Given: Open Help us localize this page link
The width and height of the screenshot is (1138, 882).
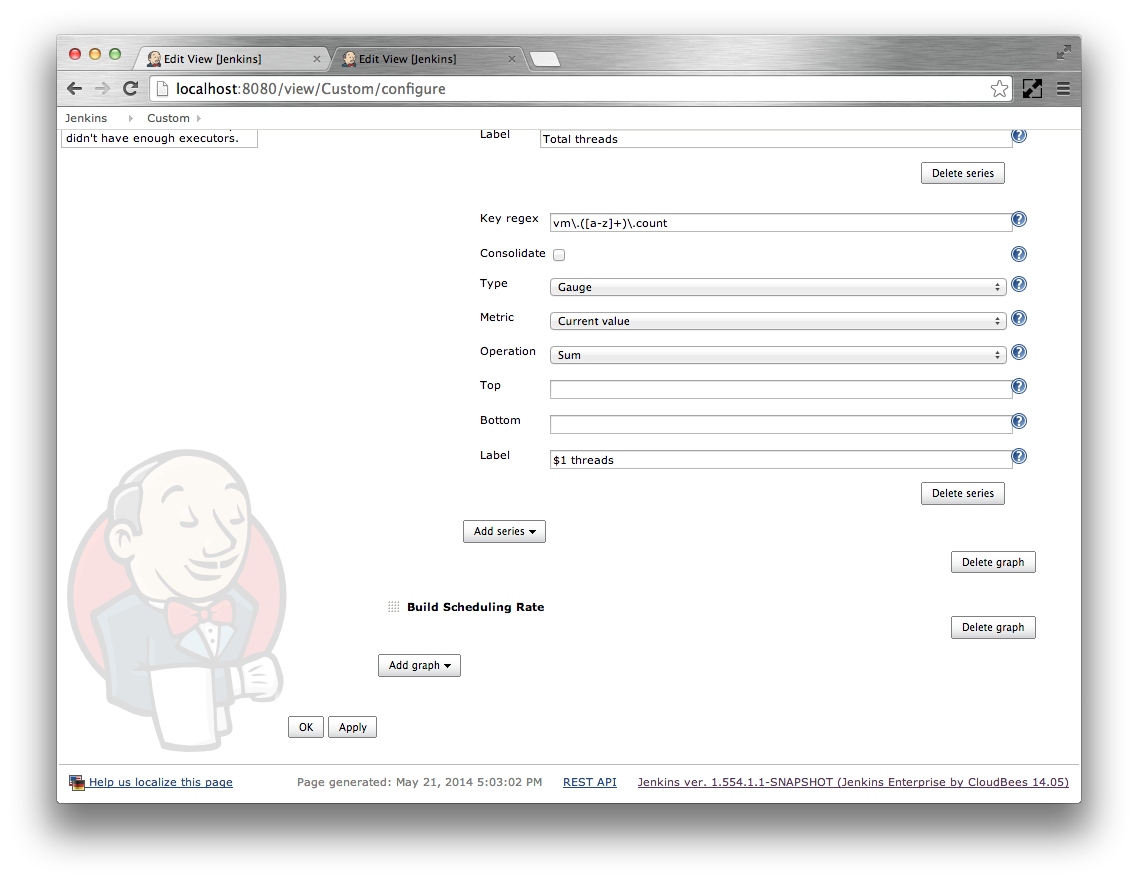Looking at the screenshot, I should tap(160, 782).
